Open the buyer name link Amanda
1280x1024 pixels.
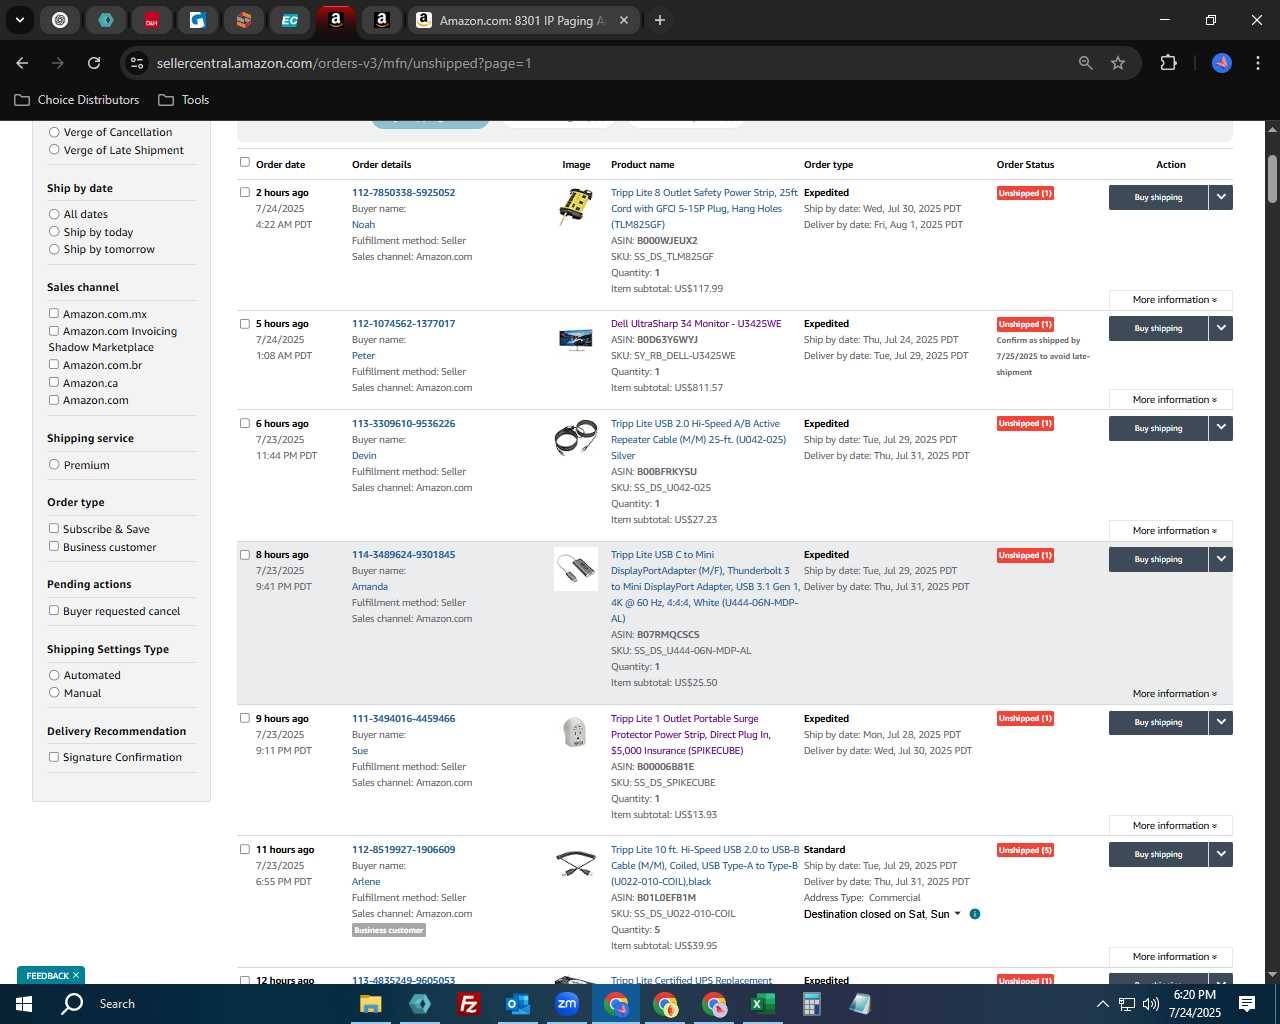pos(370,587)
